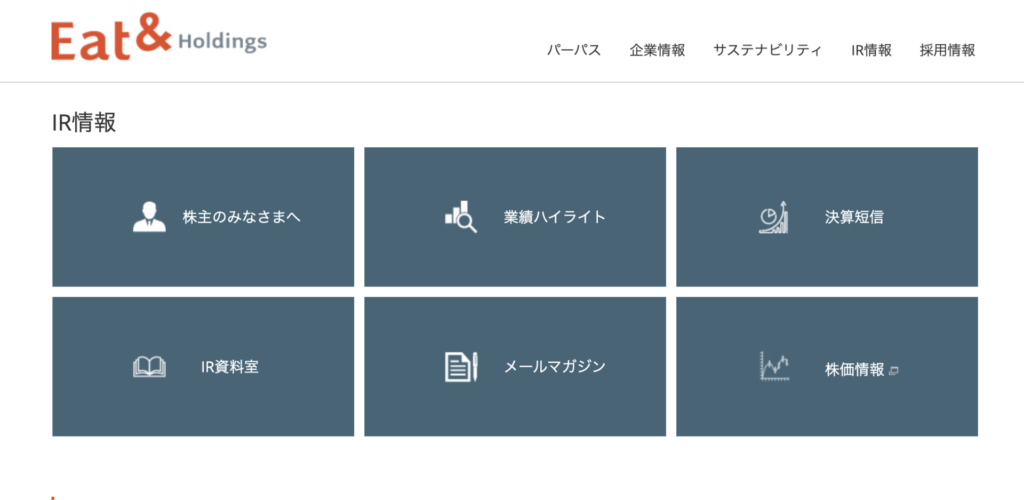Click the Eat& Holdings logo

coord(159,37)
